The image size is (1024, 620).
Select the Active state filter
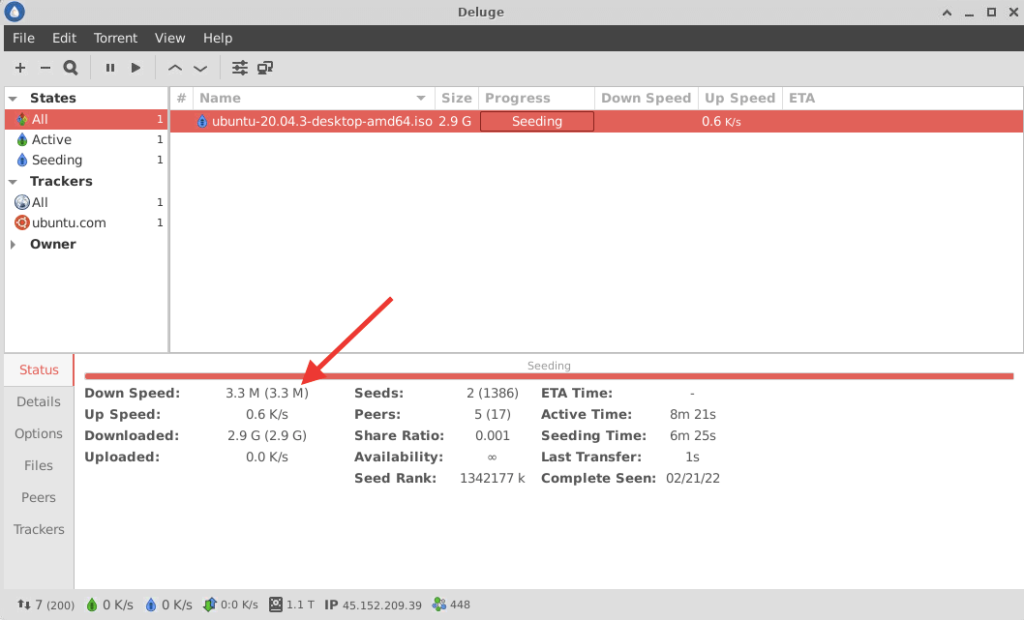coord(86,140)
